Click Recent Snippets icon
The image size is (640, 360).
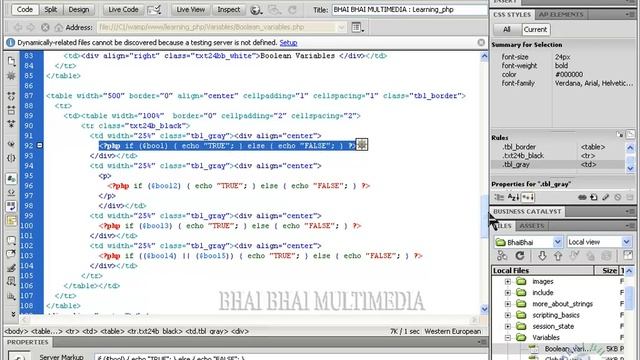pyautogui.click(x=11, y=281)
